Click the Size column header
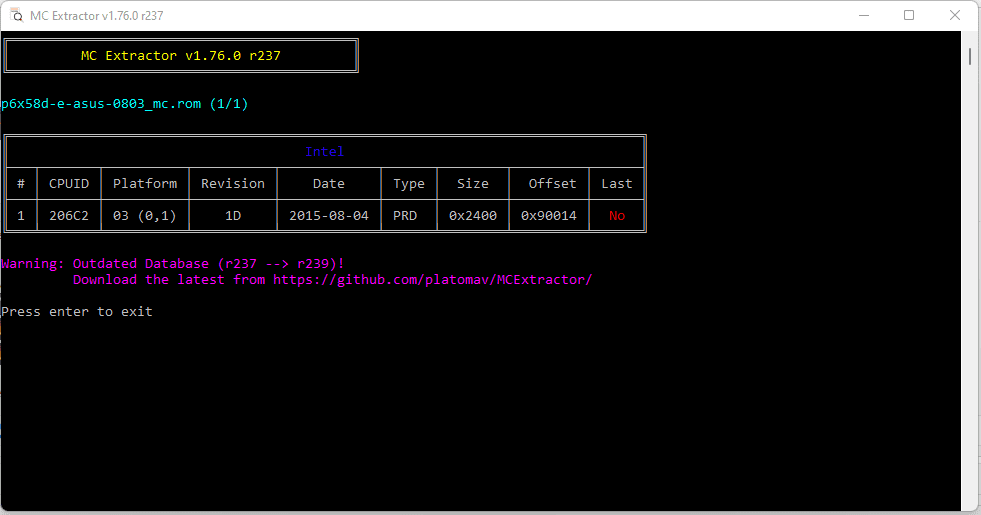Image resolution: width=981 pixels, height=515 pixels. (472, 183)
